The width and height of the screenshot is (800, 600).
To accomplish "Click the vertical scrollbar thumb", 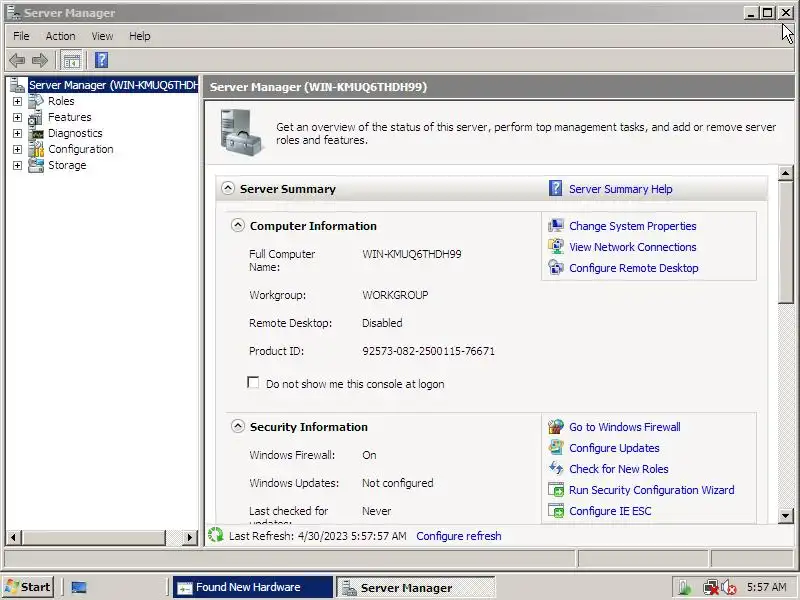I will 786,242.
